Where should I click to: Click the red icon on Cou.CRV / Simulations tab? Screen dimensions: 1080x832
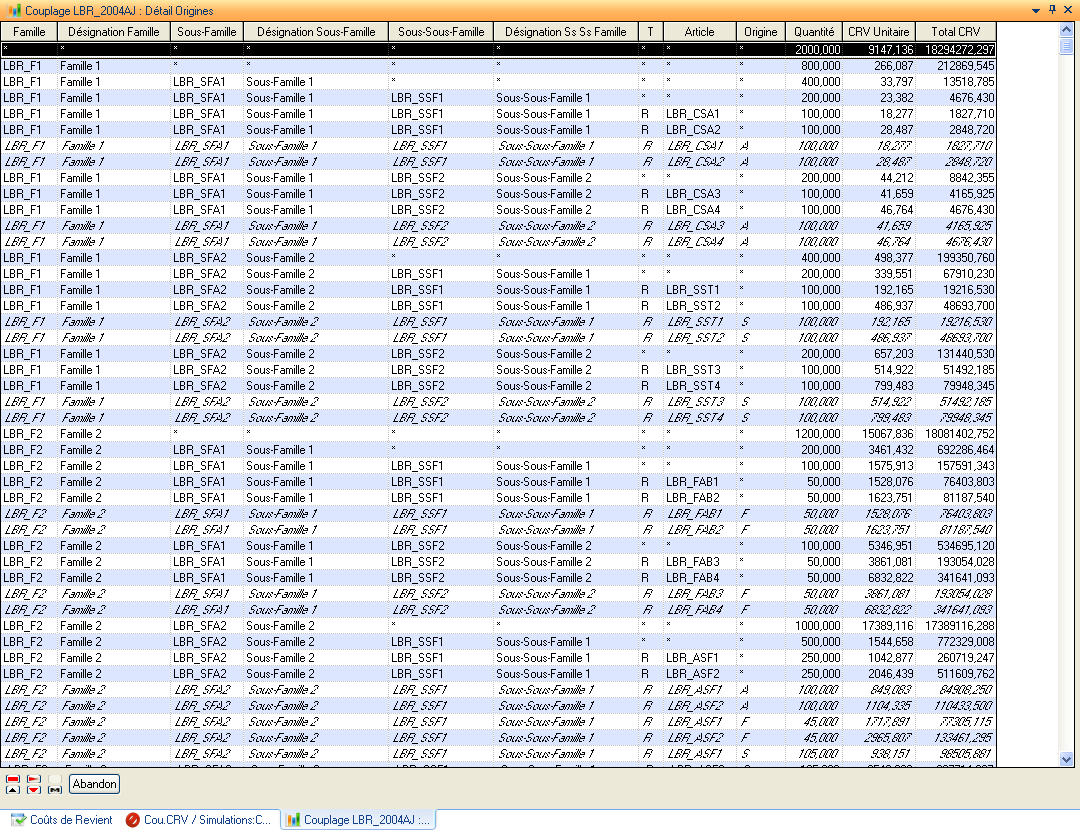click(x=133, y=820)
